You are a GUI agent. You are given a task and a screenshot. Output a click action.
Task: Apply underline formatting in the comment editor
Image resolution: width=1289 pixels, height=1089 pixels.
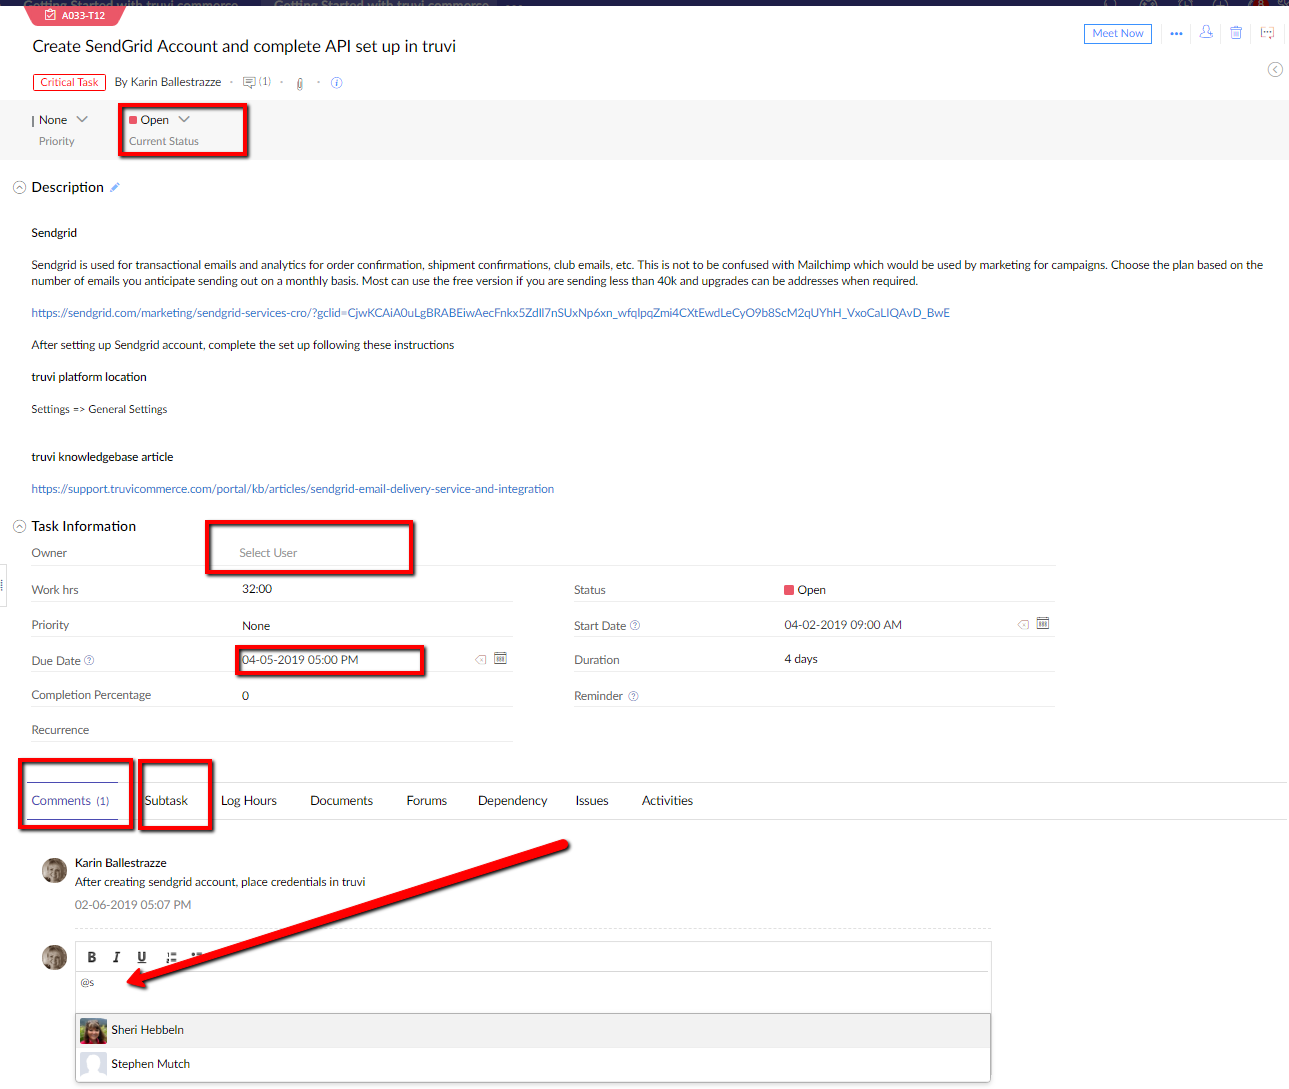click(x=142, y=957)
